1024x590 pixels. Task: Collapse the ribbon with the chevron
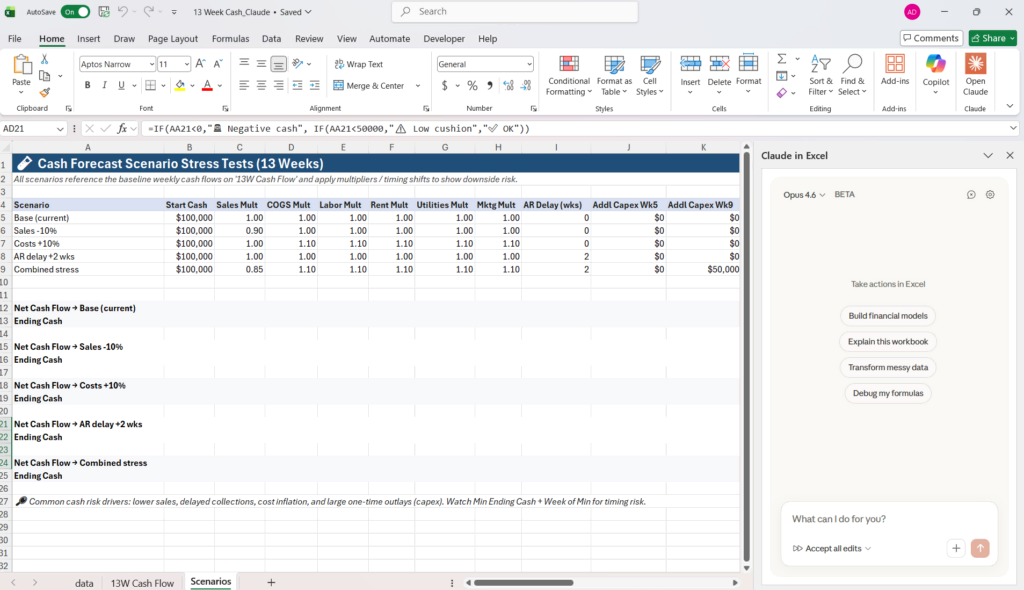[x=1010, y=106]
